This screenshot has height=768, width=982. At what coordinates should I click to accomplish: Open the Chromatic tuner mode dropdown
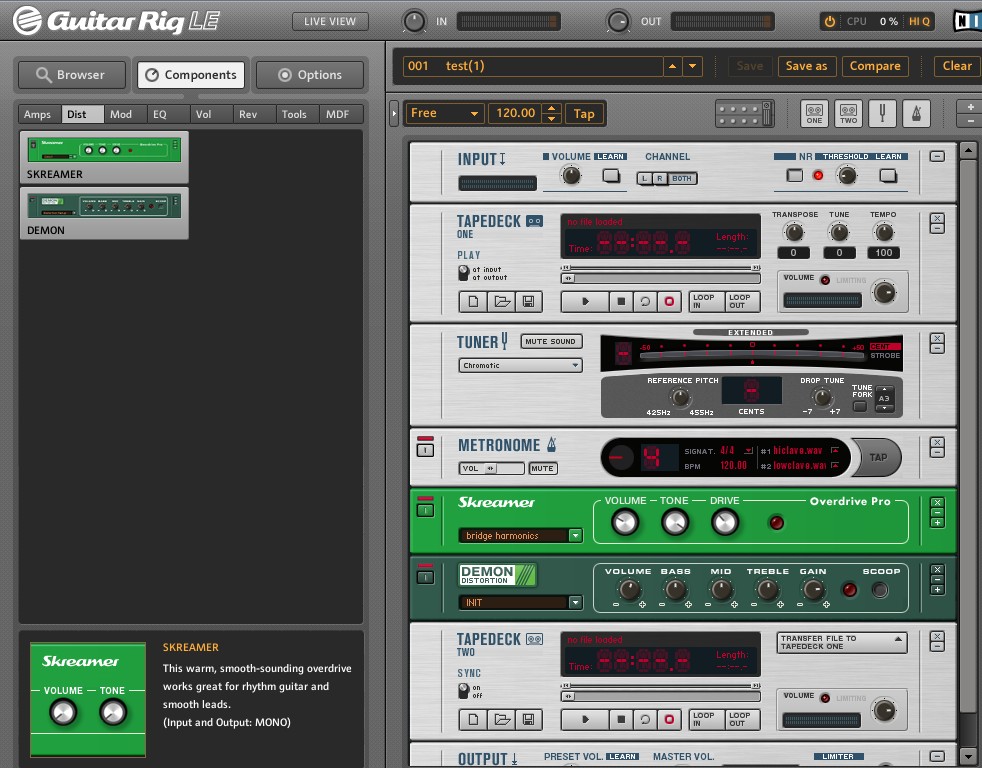coord(520,365)
